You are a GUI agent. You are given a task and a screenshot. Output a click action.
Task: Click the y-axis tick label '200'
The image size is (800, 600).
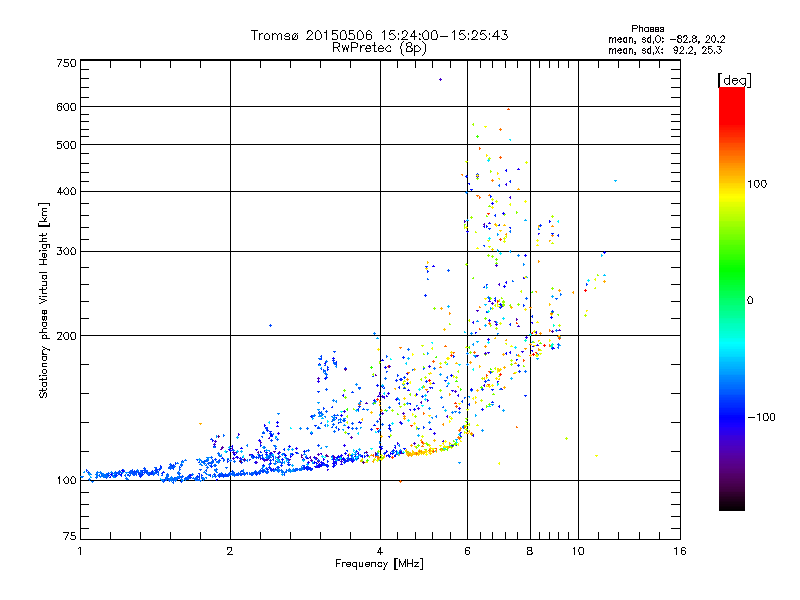point(66,336)
